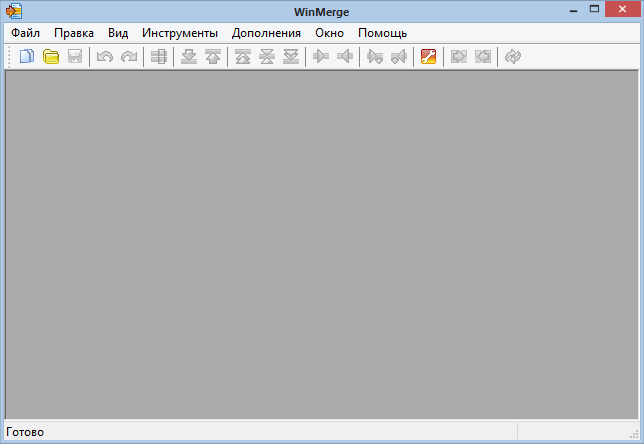
Task: Open the Вид menu
Action: click(x=118, y=33)
